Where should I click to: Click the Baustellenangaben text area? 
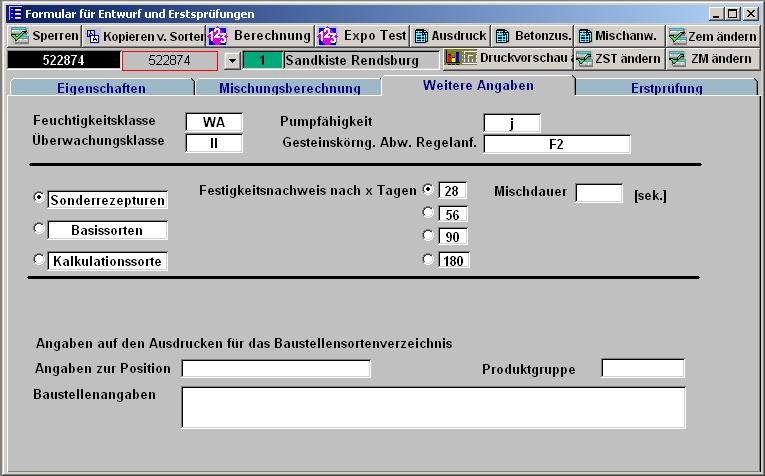[433, 407]
